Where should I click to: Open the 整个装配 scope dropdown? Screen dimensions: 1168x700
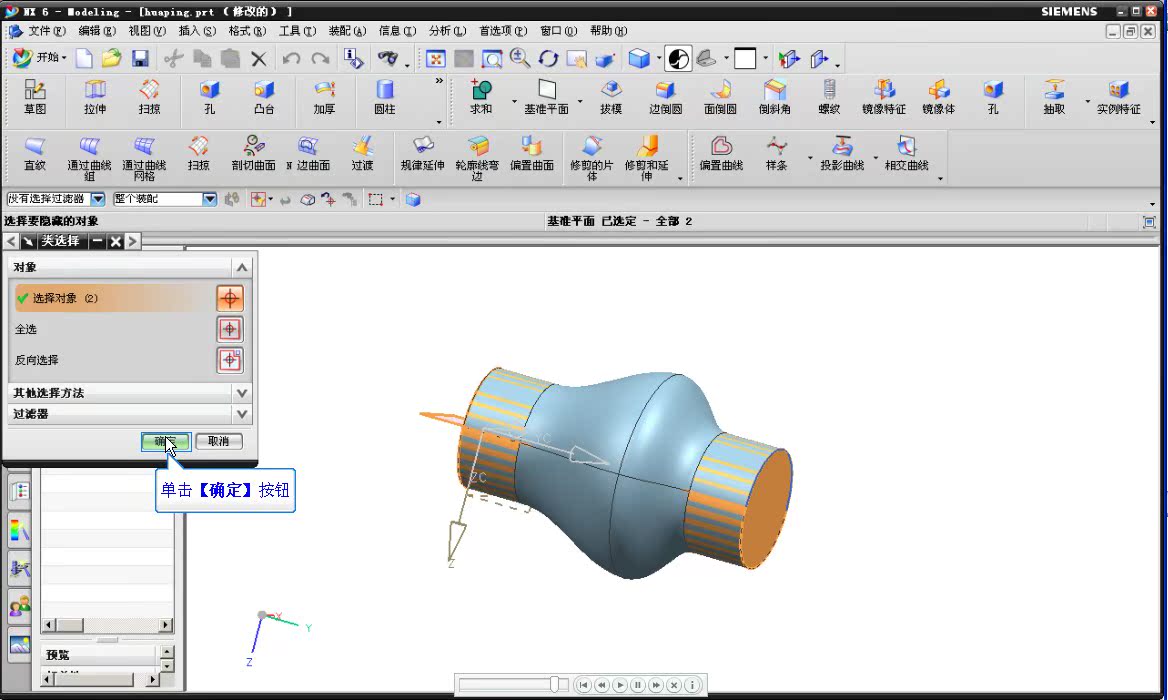click(209, 199)
